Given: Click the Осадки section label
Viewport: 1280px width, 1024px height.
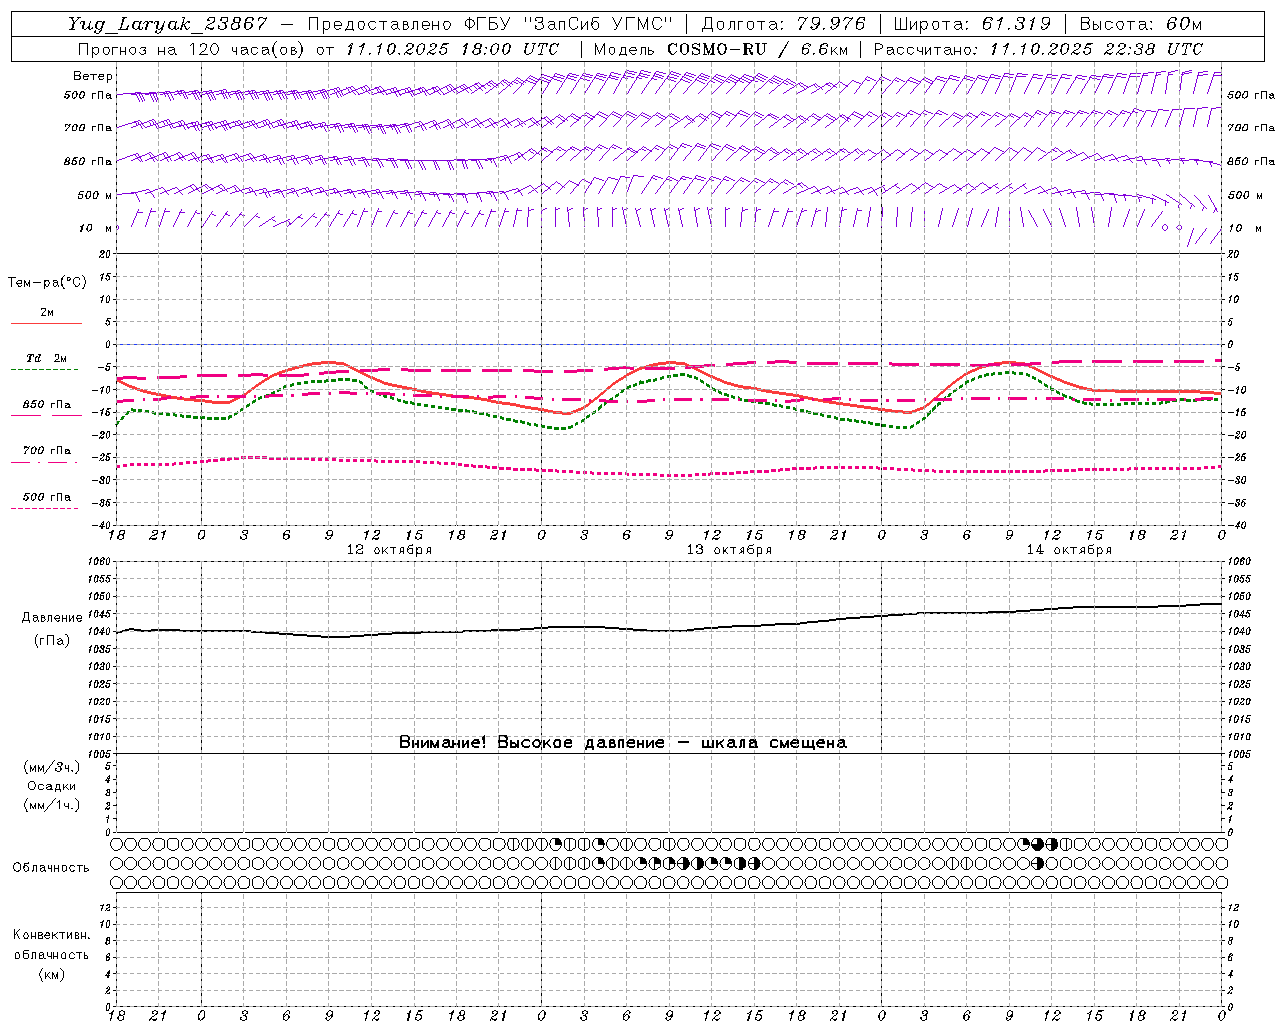Looking at the screenshot, I should pos(51,786).
